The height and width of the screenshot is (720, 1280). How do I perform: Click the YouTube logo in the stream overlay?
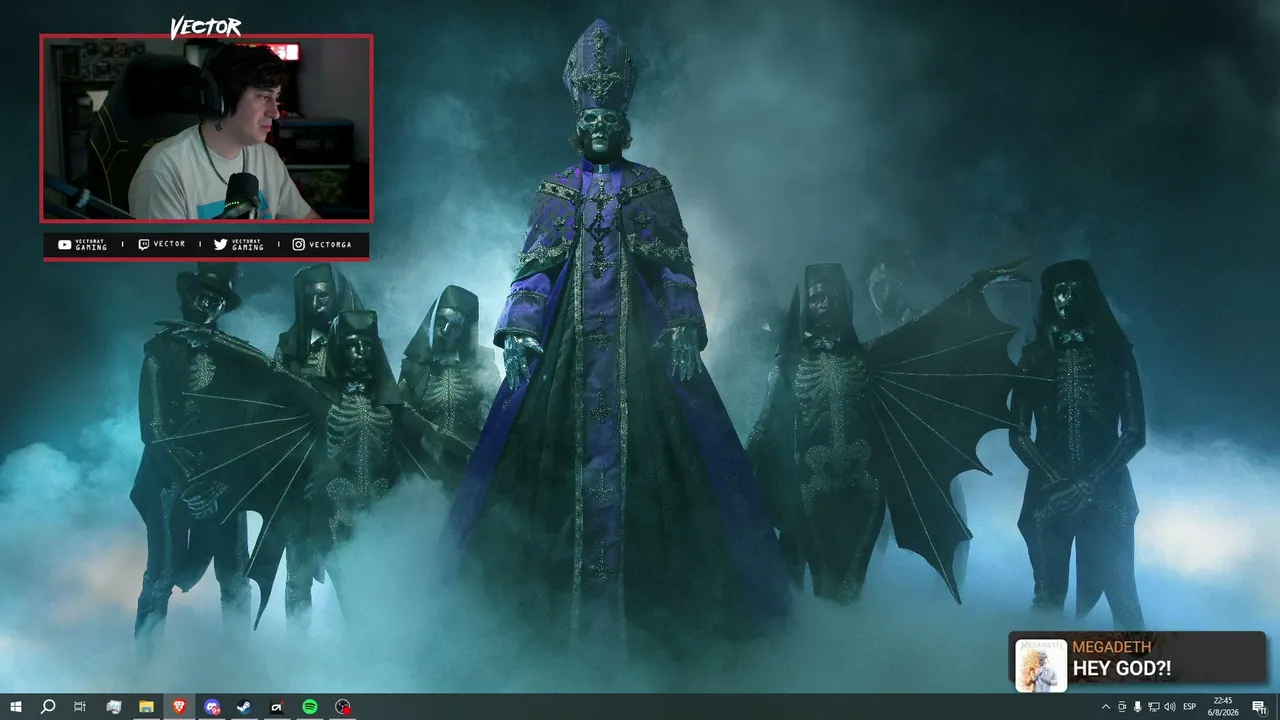(x=65, y=244)
